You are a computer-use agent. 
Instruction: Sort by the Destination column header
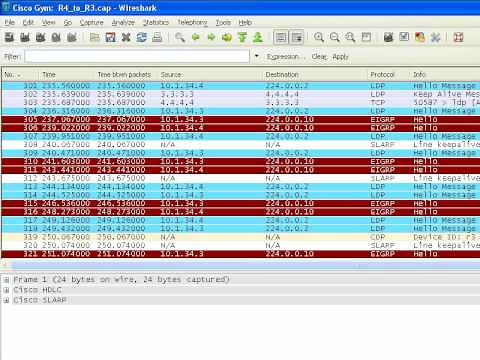click(x=315, y=75)
